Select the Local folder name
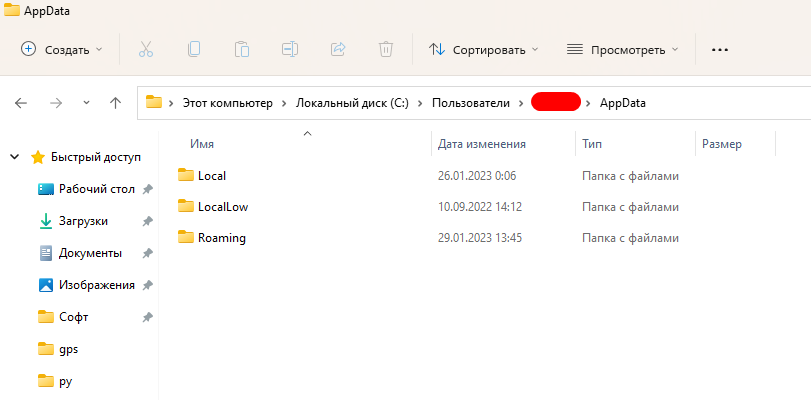The image size is (811, 400). coord(212,176)
